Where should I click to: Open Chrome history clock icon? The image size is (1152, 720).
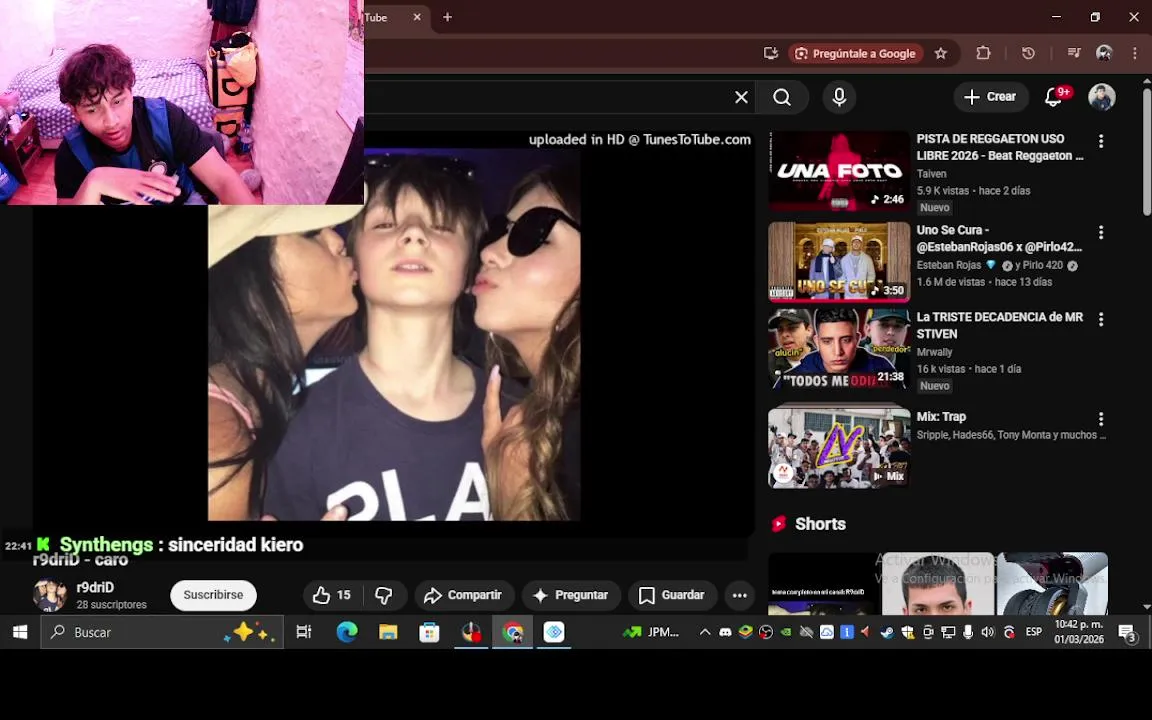(1028, 54)
